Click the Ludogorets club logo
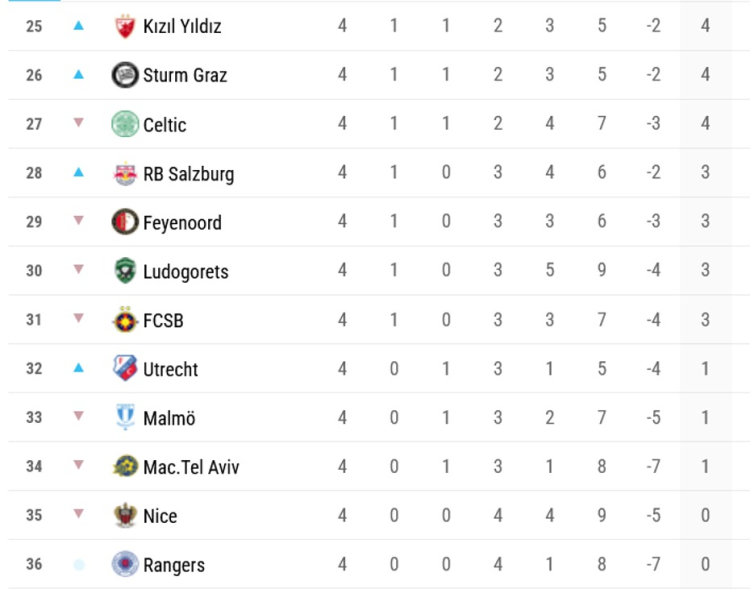Viewport: 750px width, 589px height. point(125,271)
